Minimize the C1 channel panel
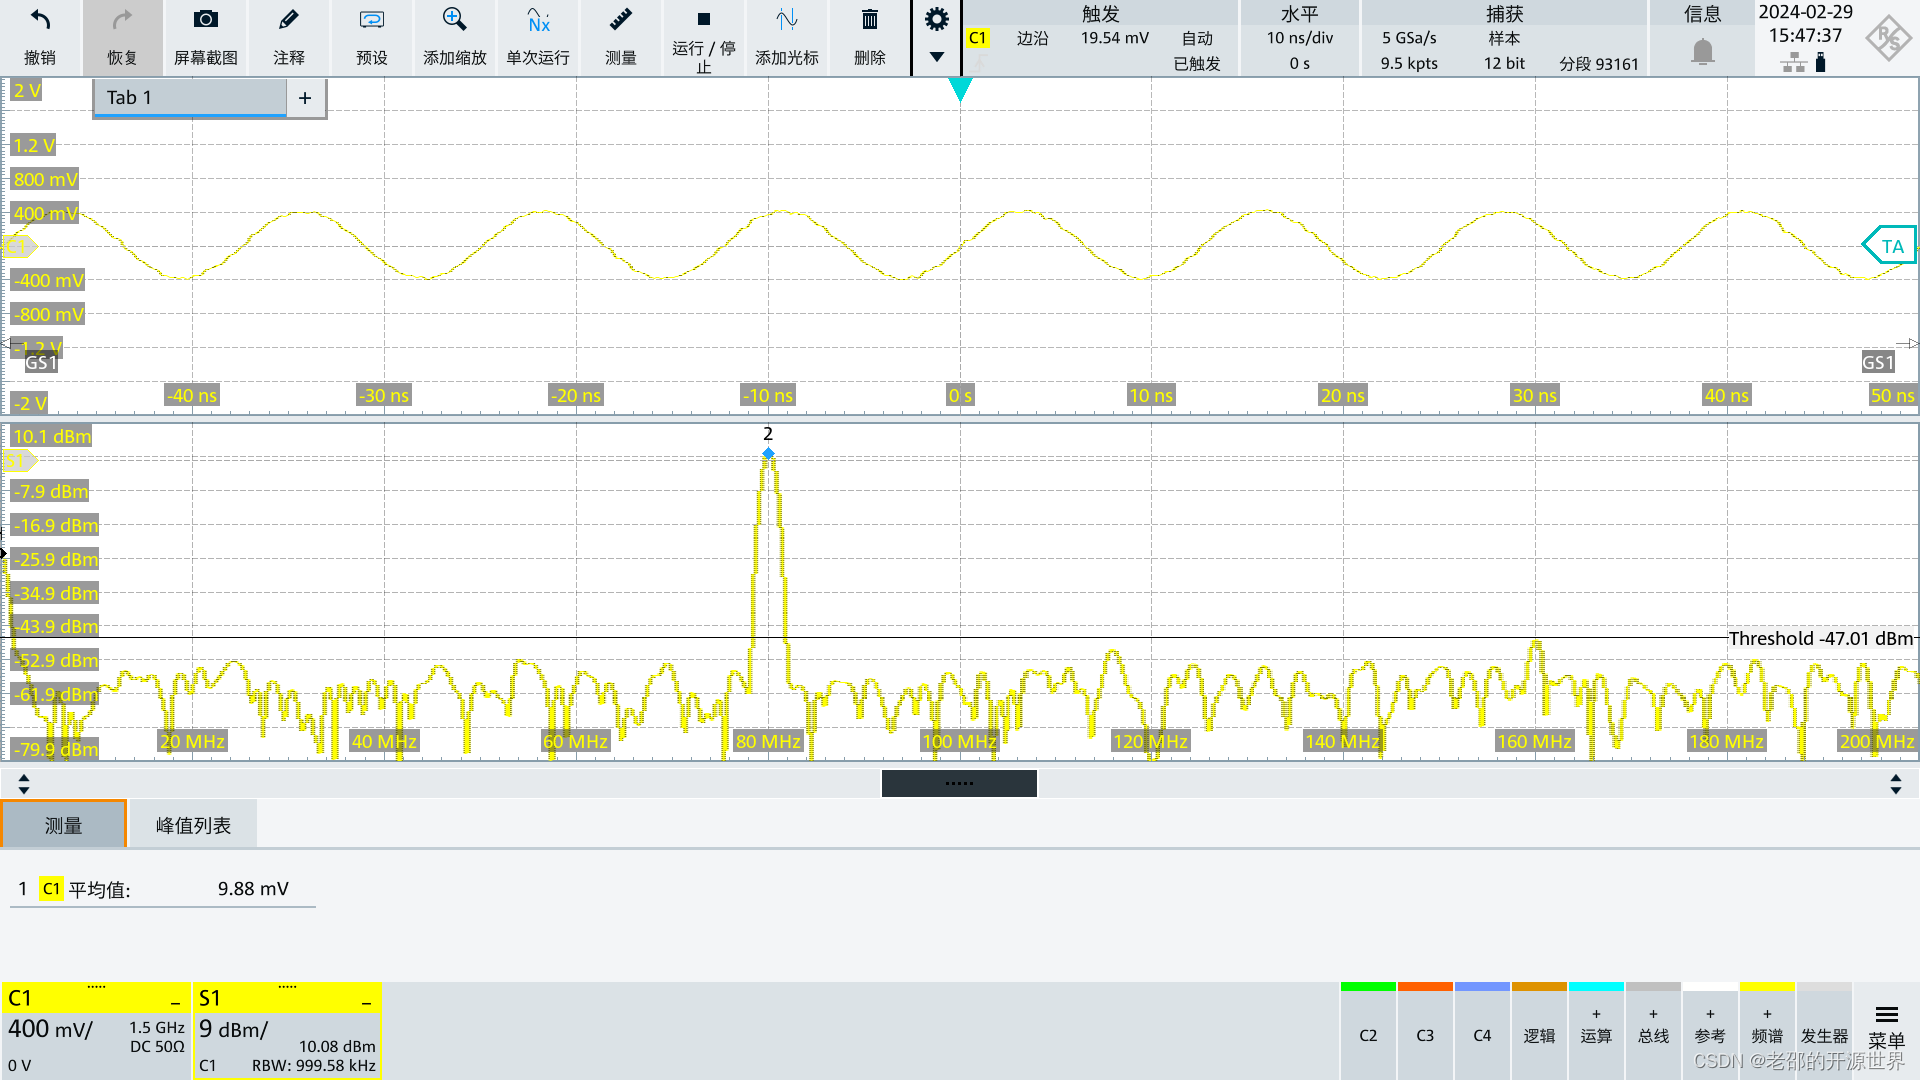Viewport: 1920px width, 1080px height. pyautogui.click(x=175, y=1001)
